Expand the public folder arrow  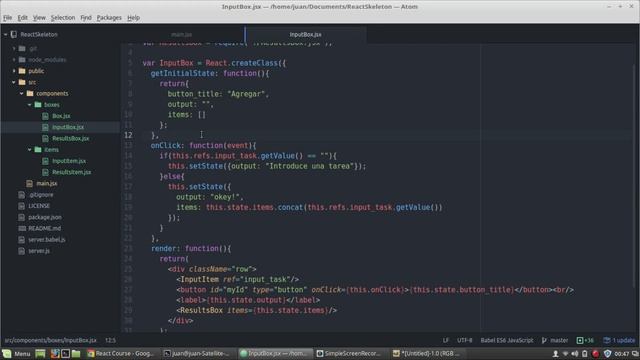[x=14, y=71]
